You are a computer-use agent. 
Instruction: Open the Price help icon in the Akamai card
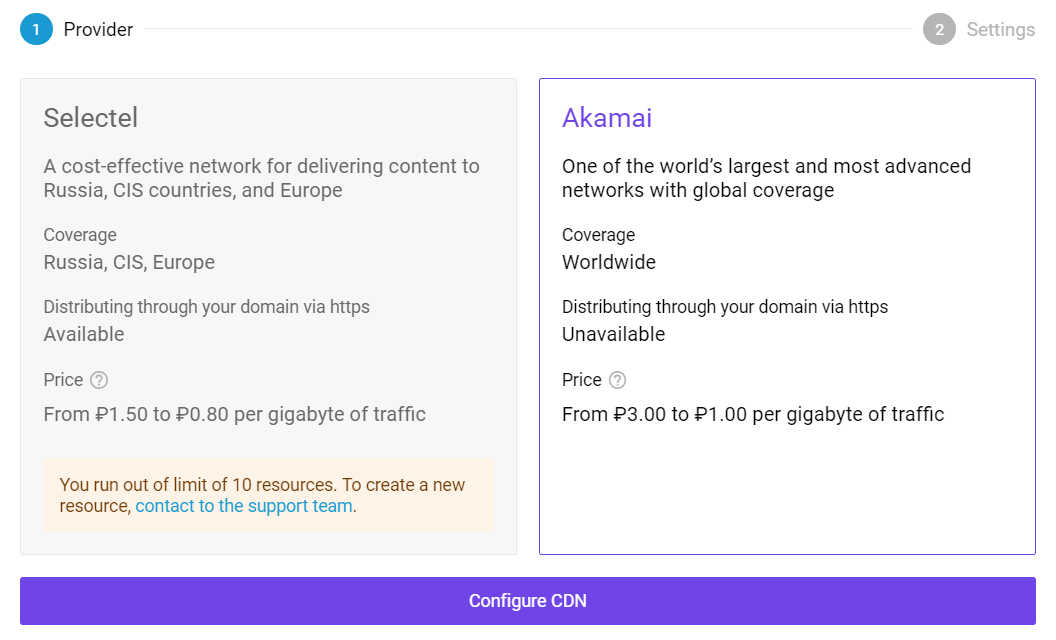(618, 380)
